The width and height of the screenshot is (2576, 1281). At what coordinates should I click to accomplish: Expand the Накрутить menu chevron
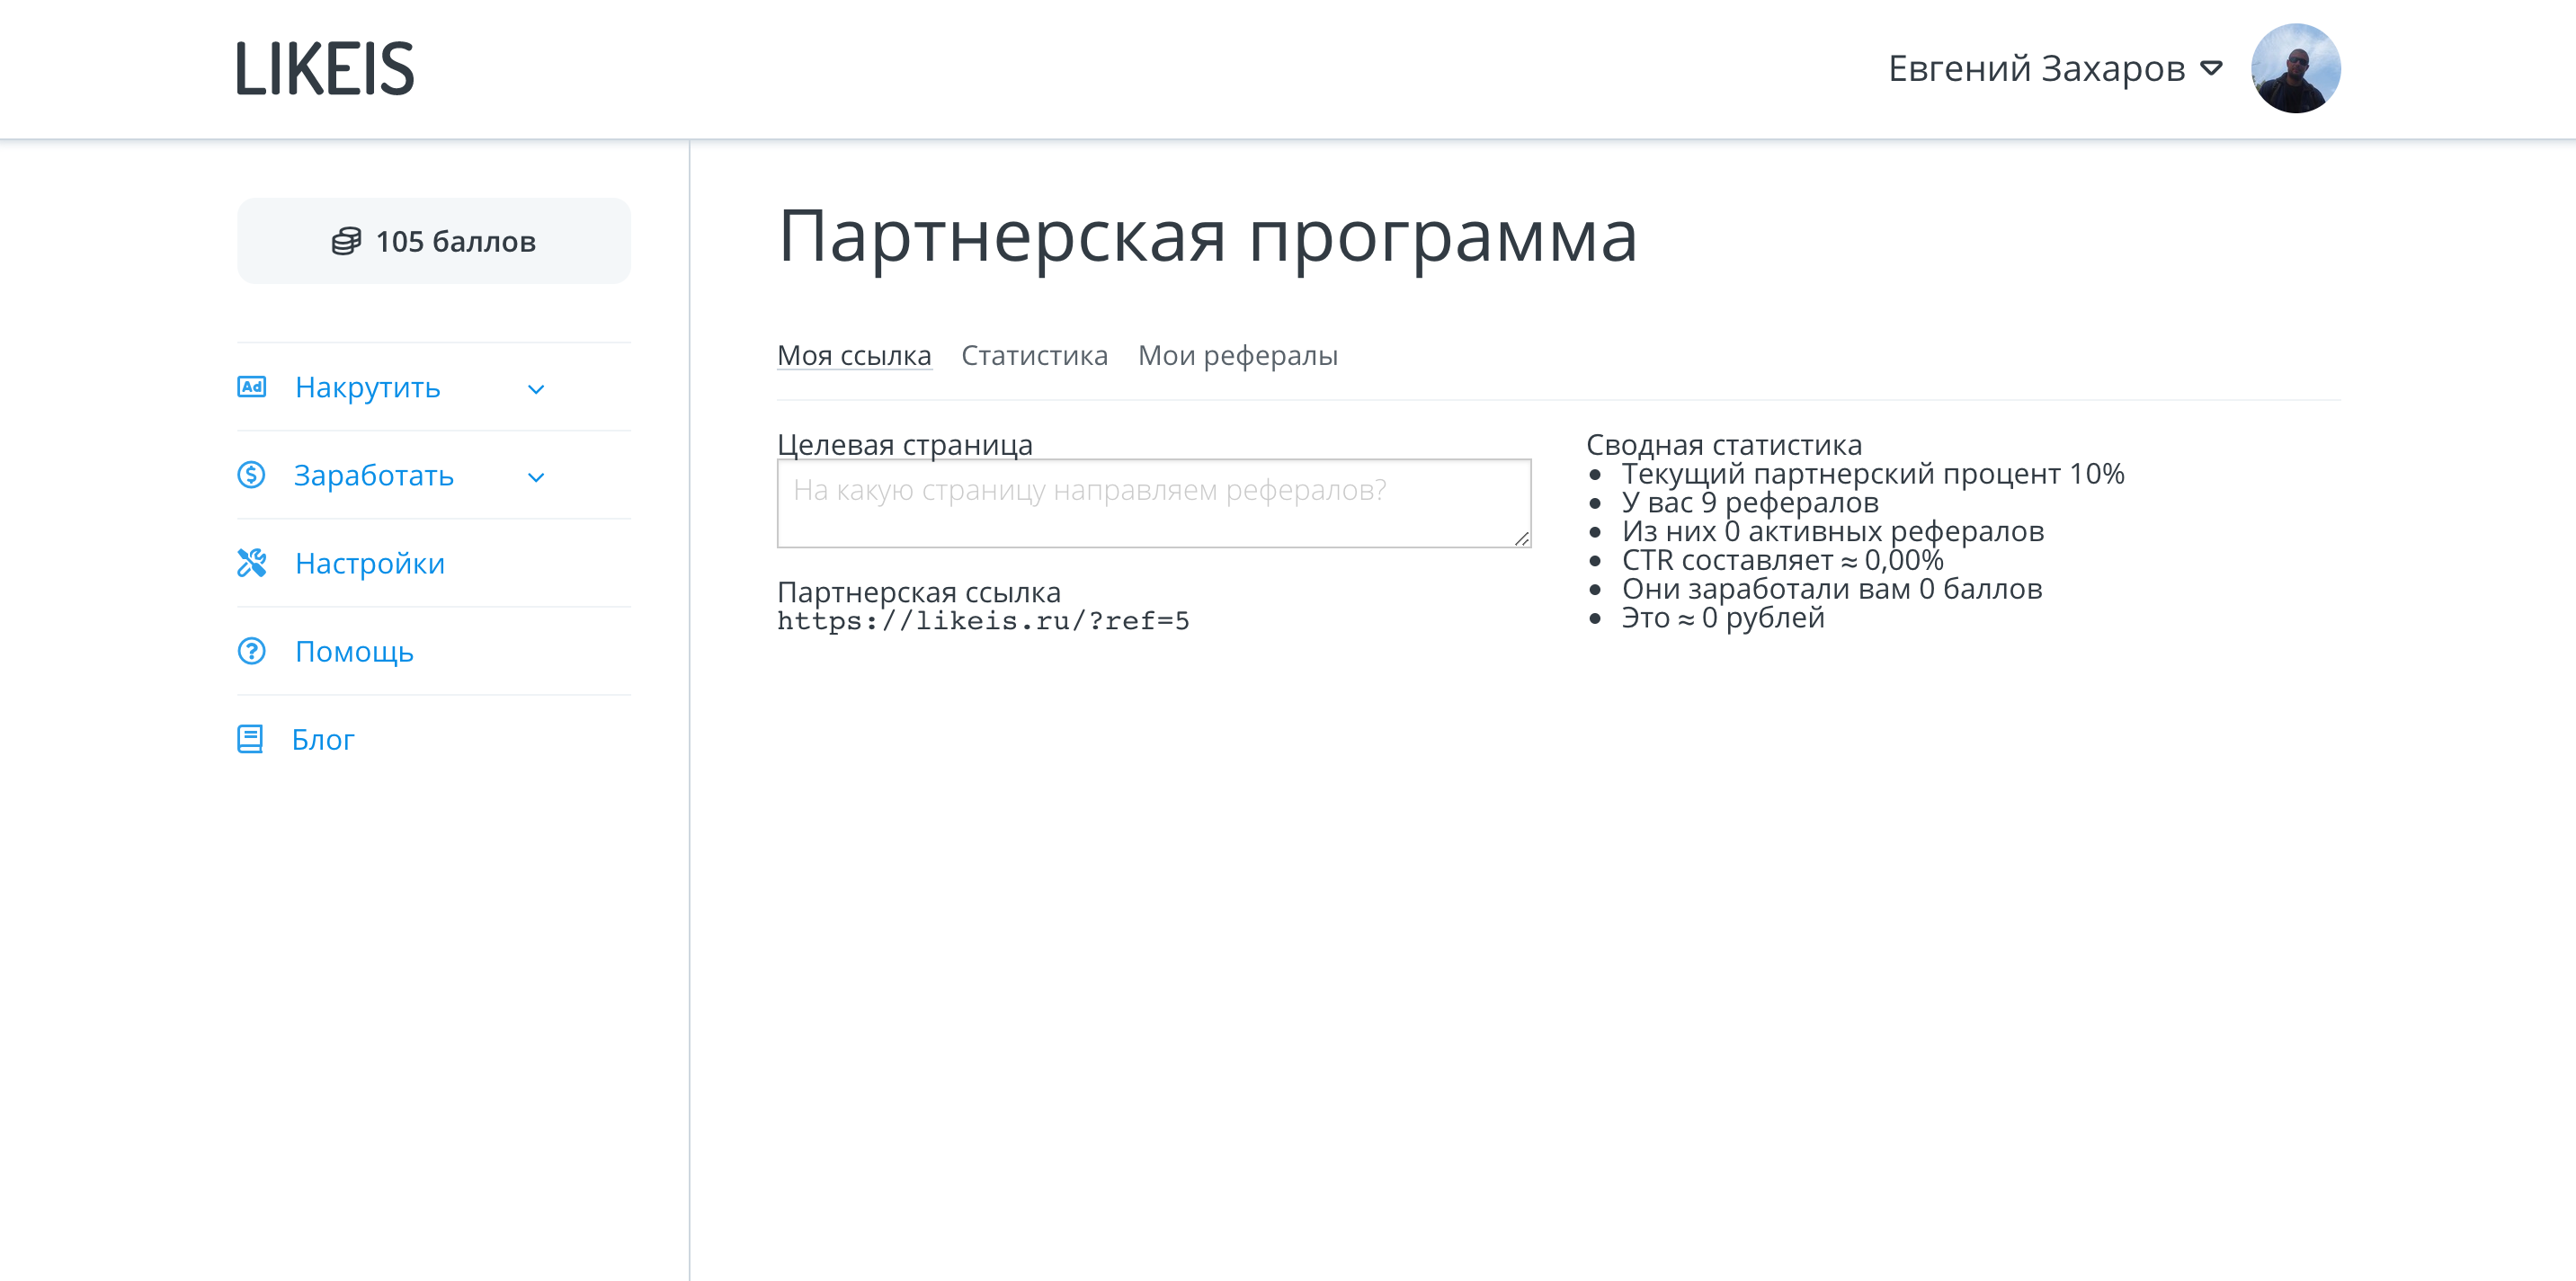pyautogui.click(x=536, y=389)
